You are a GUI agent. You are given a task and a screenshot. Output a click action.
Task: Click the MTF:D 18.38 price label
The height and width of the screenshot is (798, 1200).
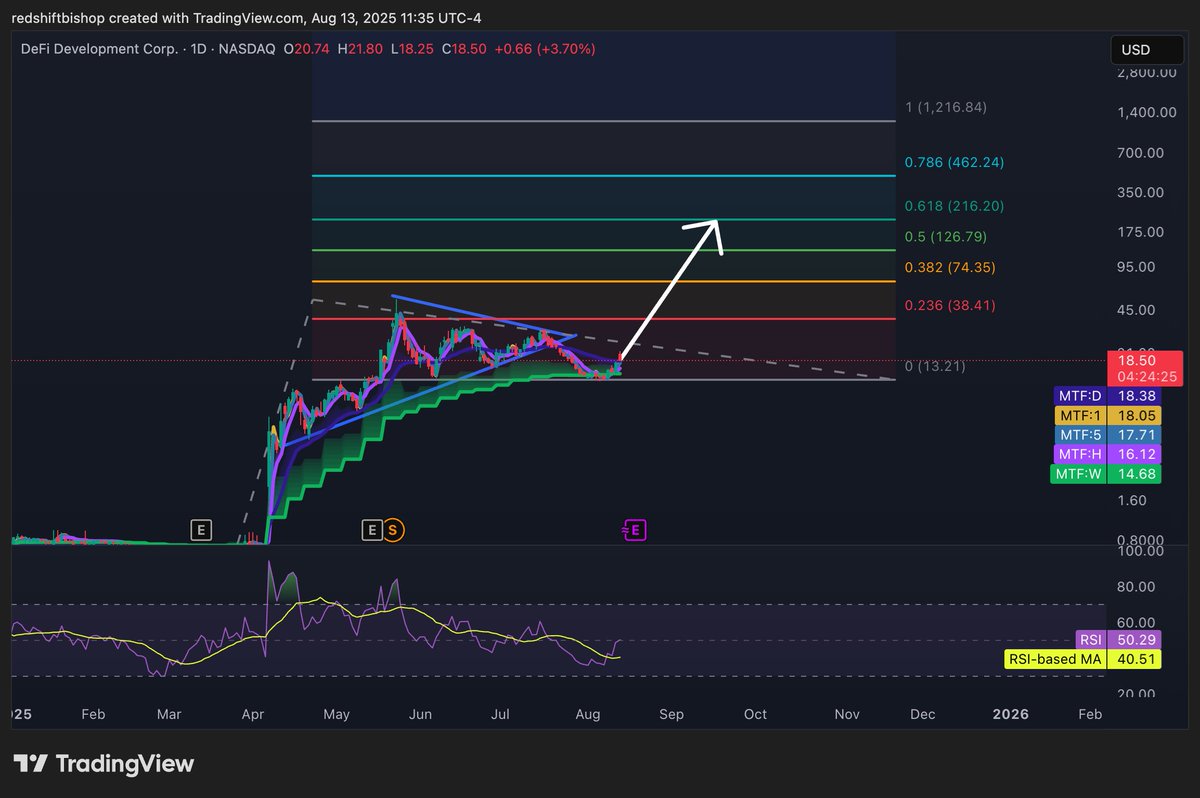pos(1108,396)
